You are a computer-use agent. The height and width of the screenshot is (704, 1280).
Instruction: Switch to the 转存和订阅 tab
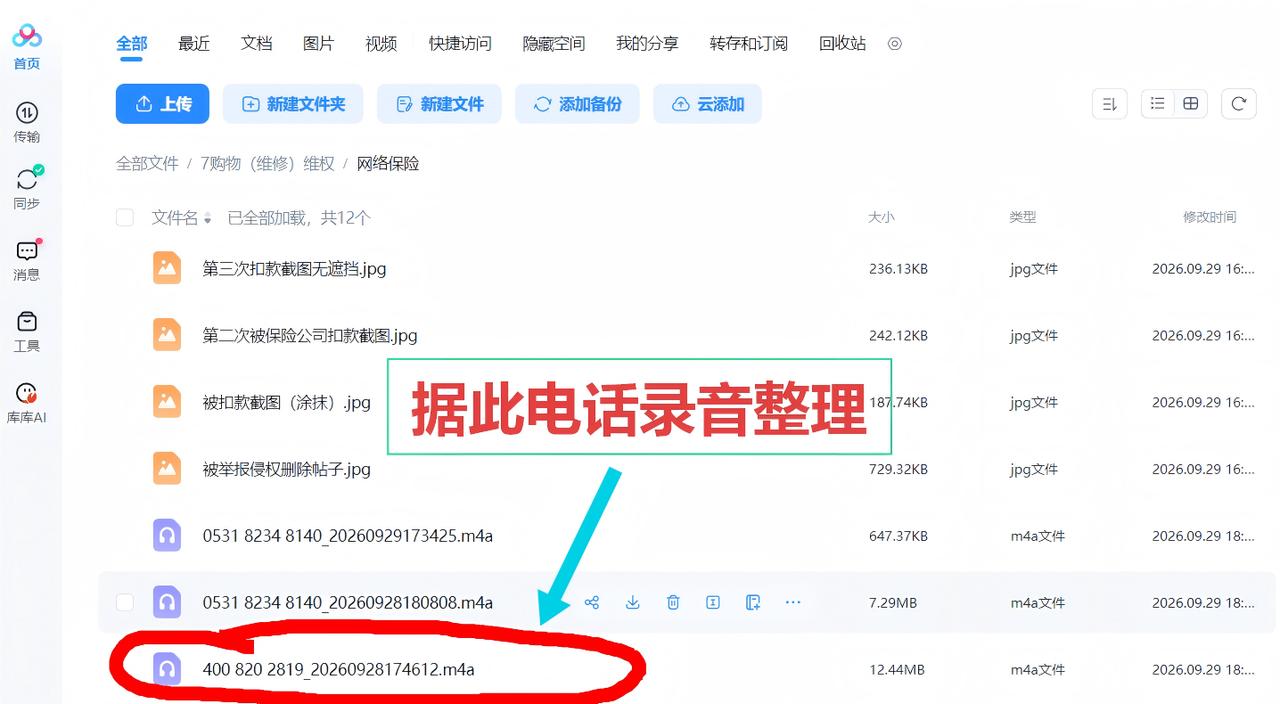click(x=749, y=43)
